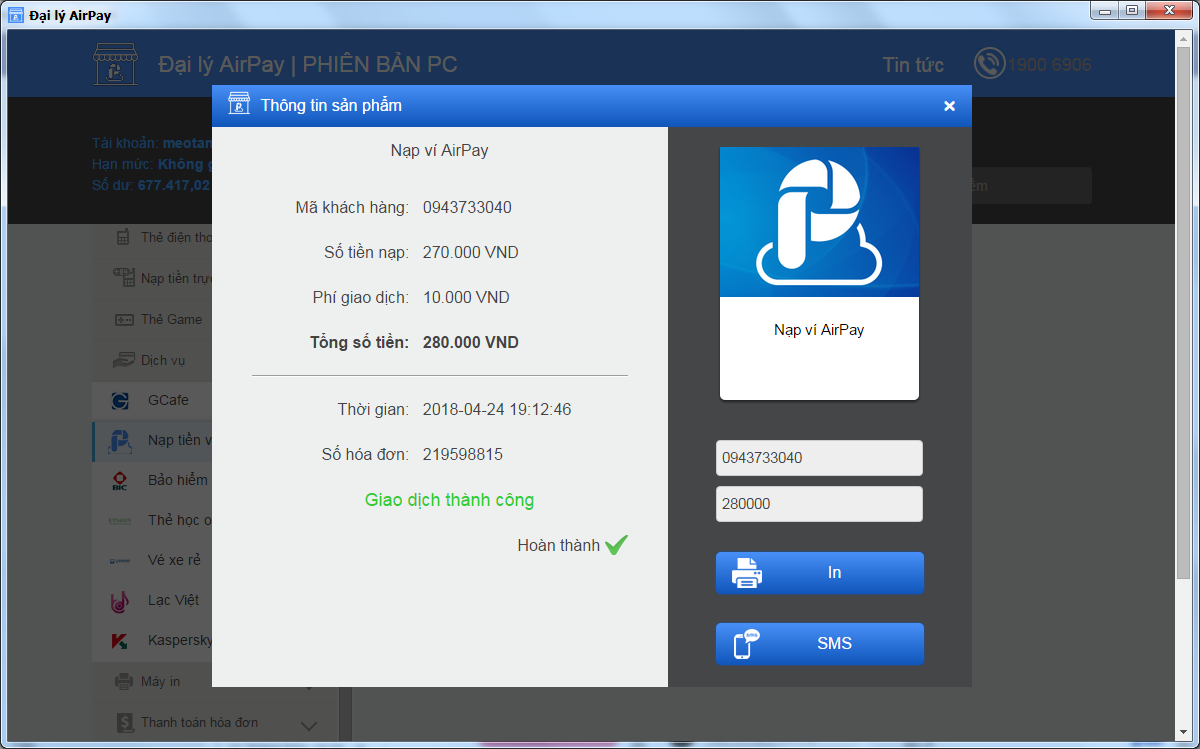Send receipt via SMS button
Viewport: 1200px width, 749px height.
click(x=820, y=644)
